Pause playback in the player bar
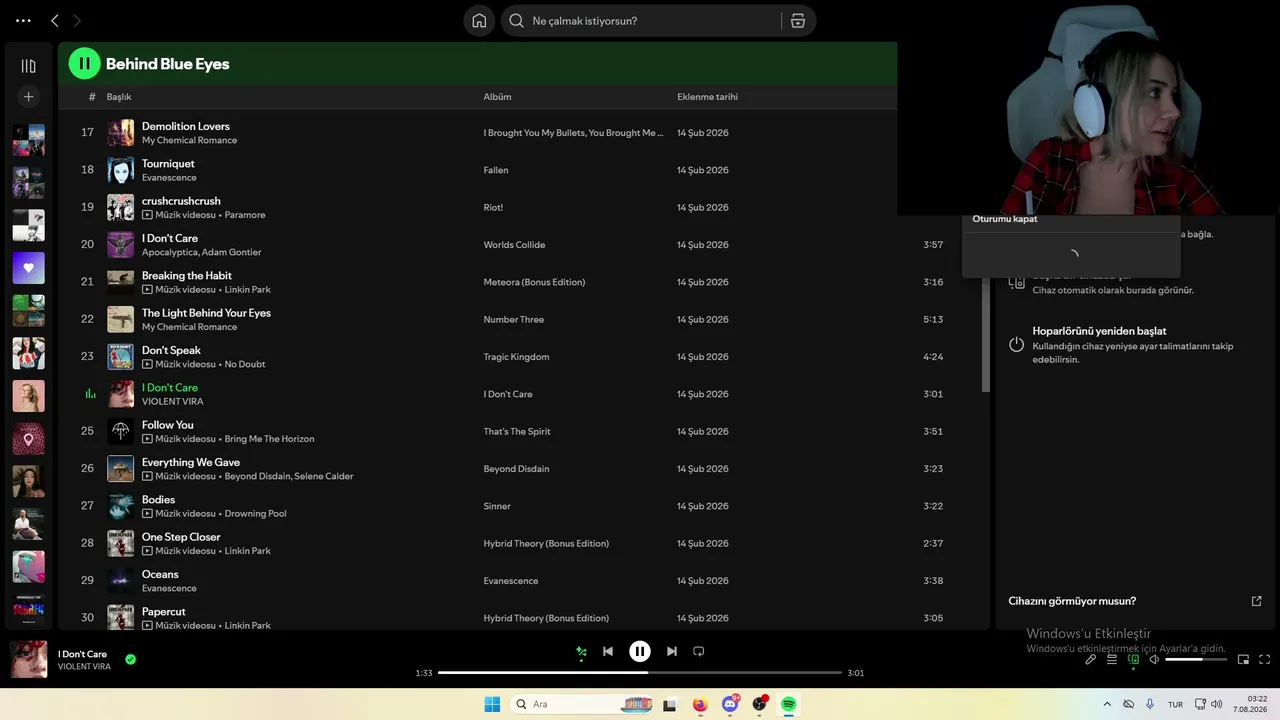Image resolution: width=1280 pixels, height=720 pixels. tap(640, 651)
